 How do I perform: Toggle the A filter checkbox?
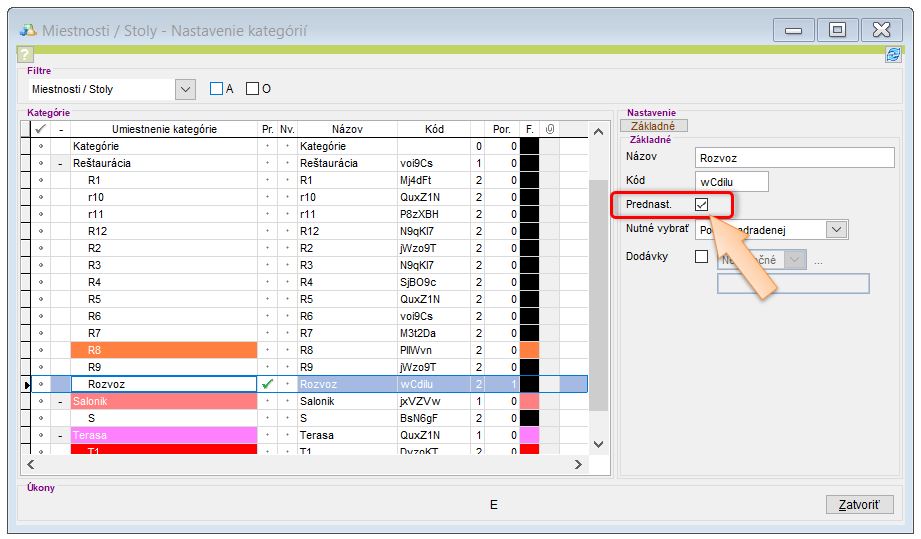216,89
